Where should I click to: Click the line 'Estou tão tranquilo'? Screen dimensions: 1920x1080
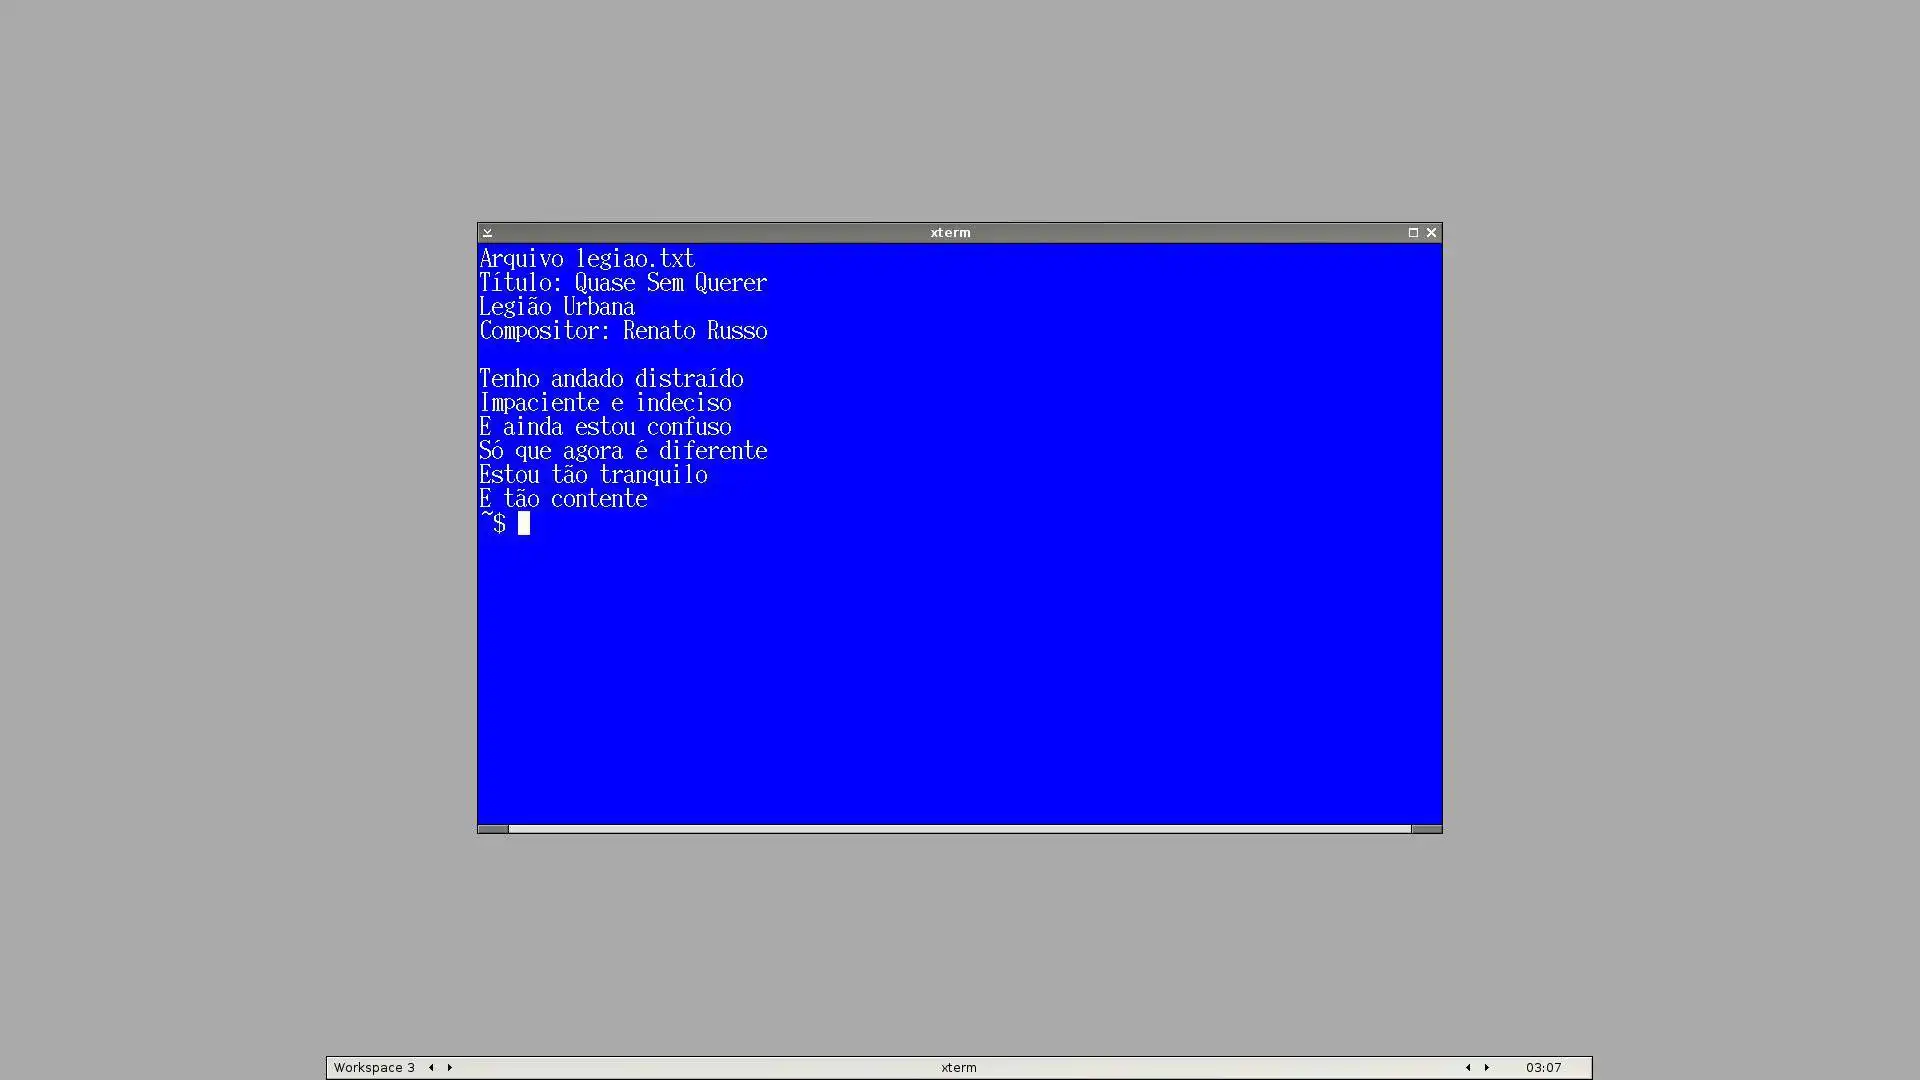(x=593, y=475)
